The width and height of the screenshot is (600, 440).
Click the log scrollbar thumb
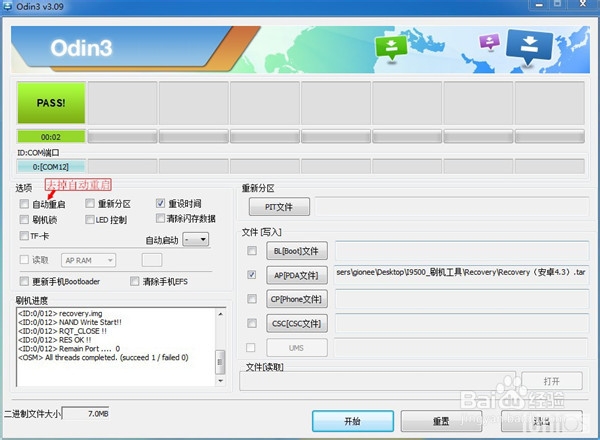click(x=220, y=362)
